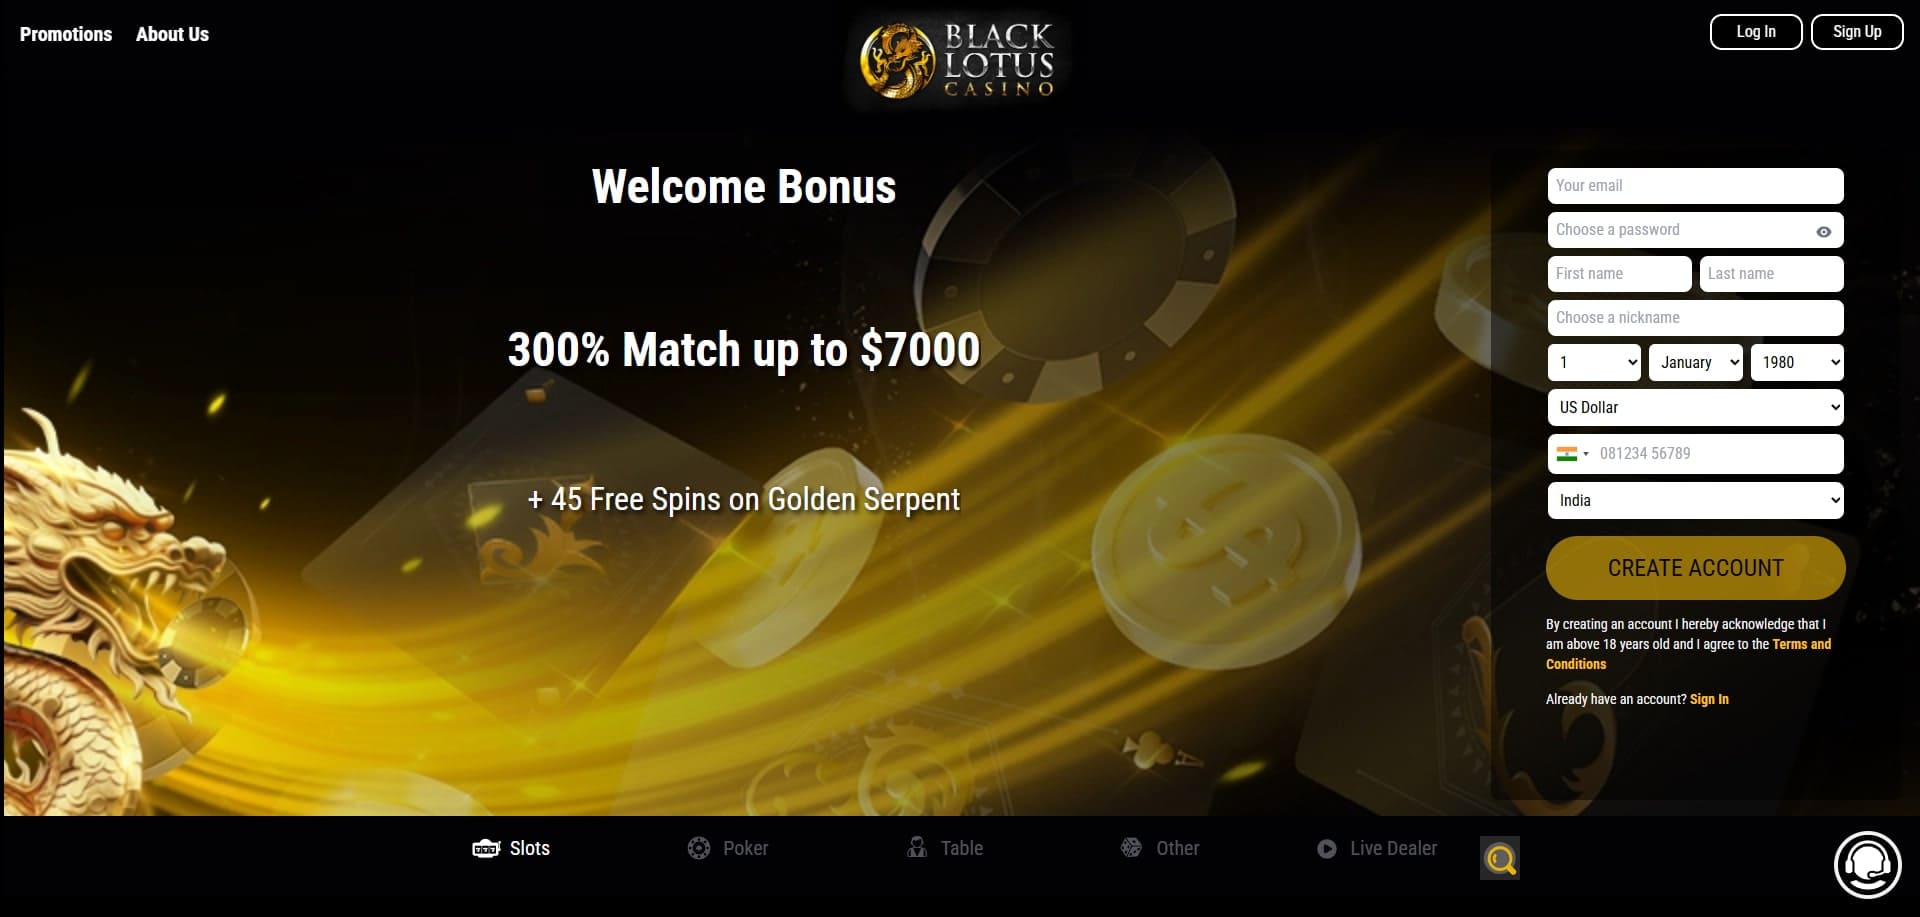This screenshot has height=917, width=1920.
Task: Open the birth day dropdown
Action: pyautogui.click(x=1594, y=362)
